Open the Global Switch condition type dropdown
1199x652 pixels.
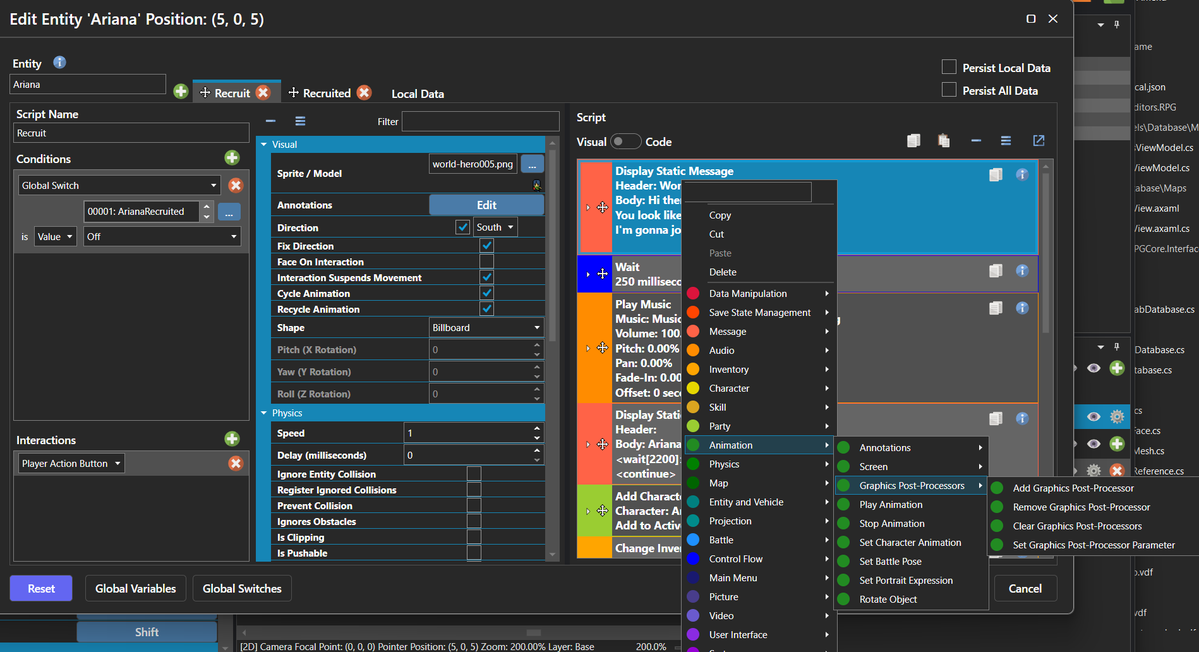click(119, 185)
